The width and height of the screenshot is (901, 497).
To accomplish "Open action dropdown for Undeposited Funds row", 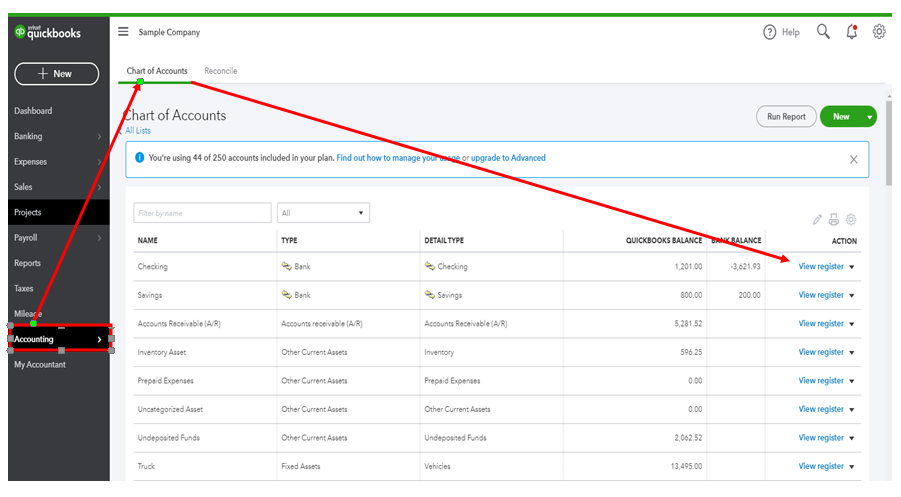I will 852,438.
